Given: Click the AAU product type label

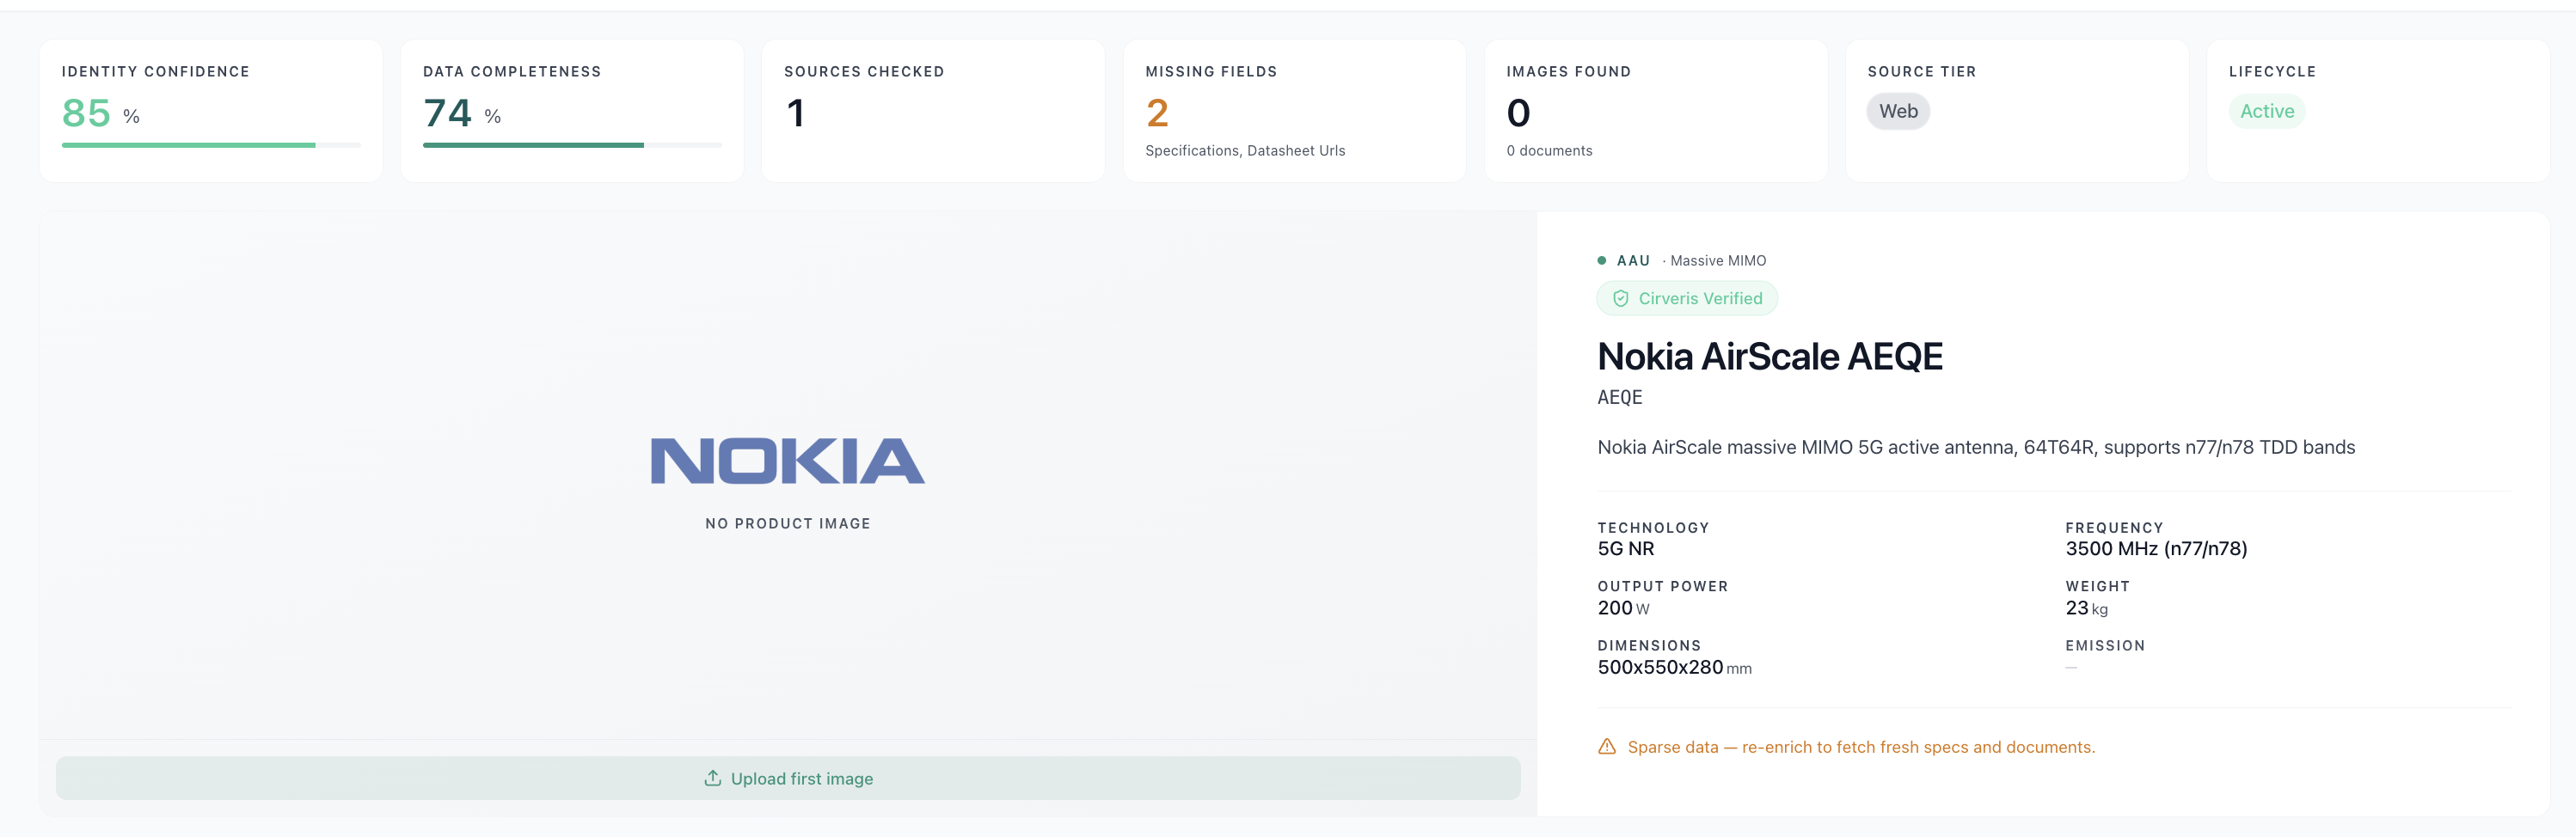Looking at the screenshot, I should (1633, 261).
